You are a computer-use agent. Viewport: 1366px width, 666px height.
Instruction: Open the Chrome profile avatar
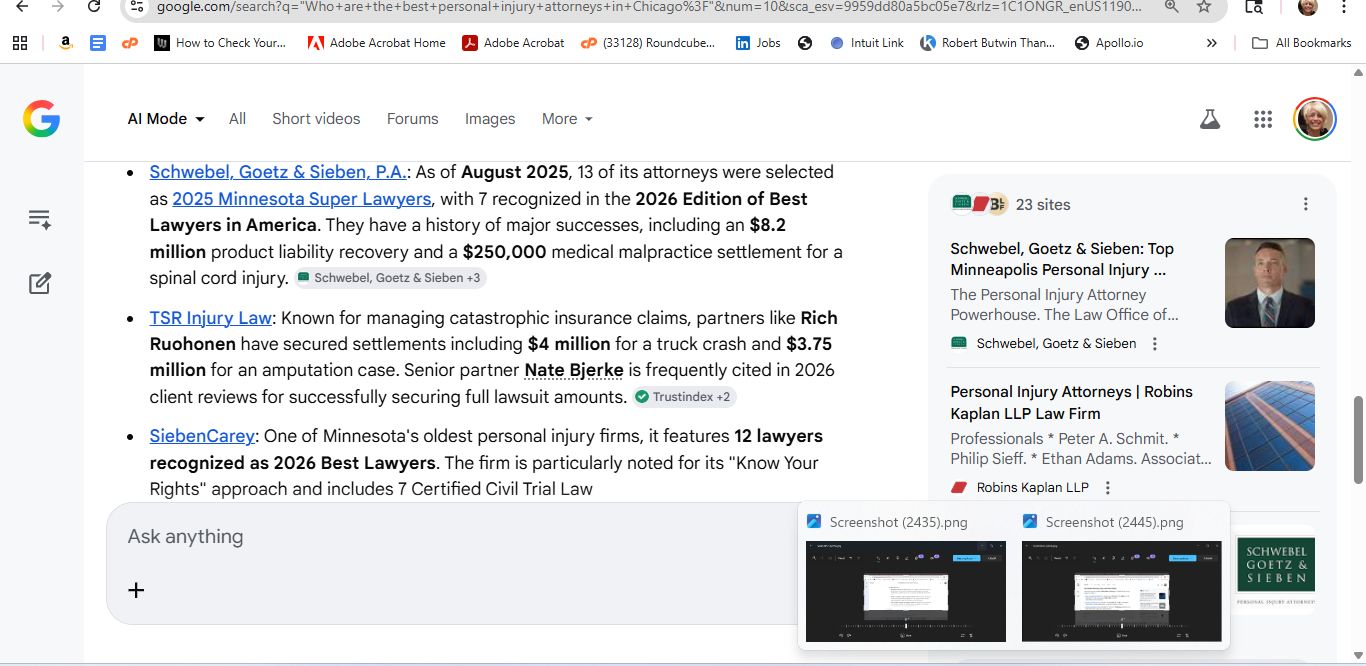coord(1308,6)
